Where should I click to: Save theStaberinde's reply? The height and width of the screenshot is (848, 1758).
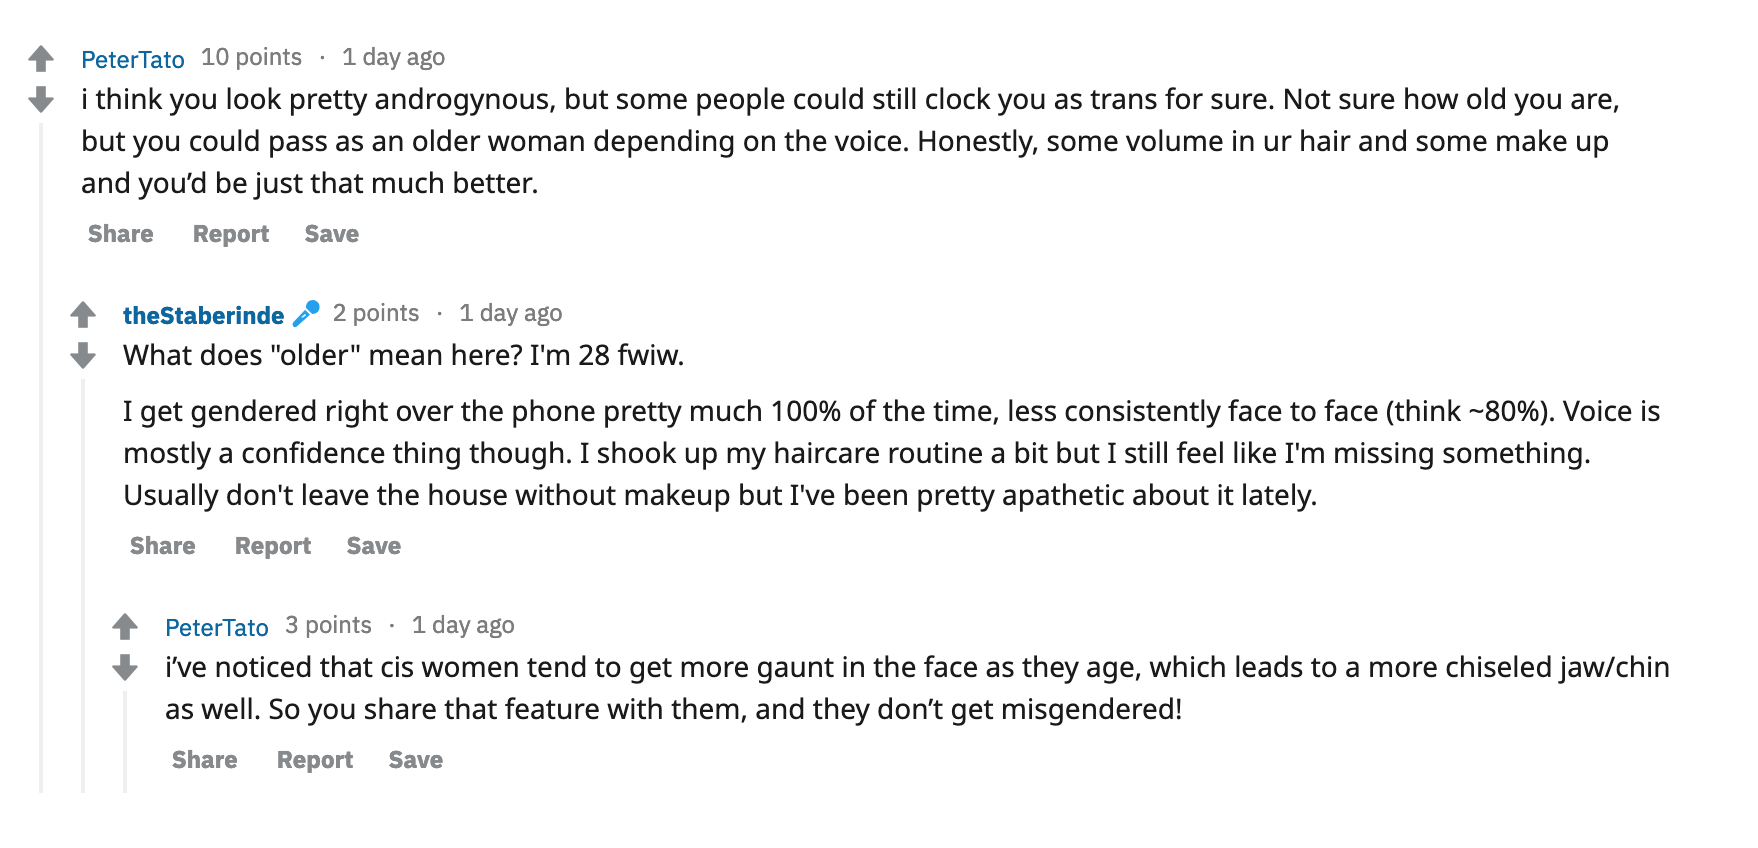point(374,546)
